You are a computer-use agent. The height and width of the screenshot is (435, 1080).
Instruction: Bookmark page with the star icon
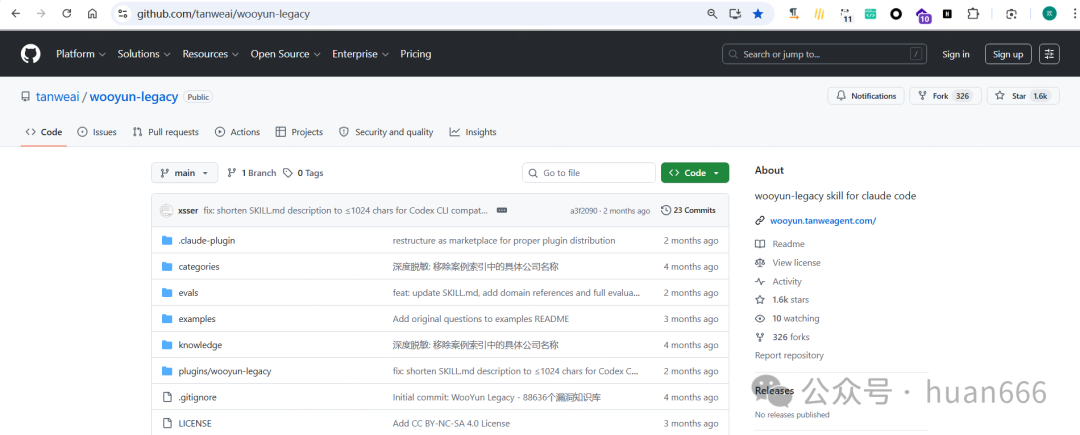pos(758,14)
